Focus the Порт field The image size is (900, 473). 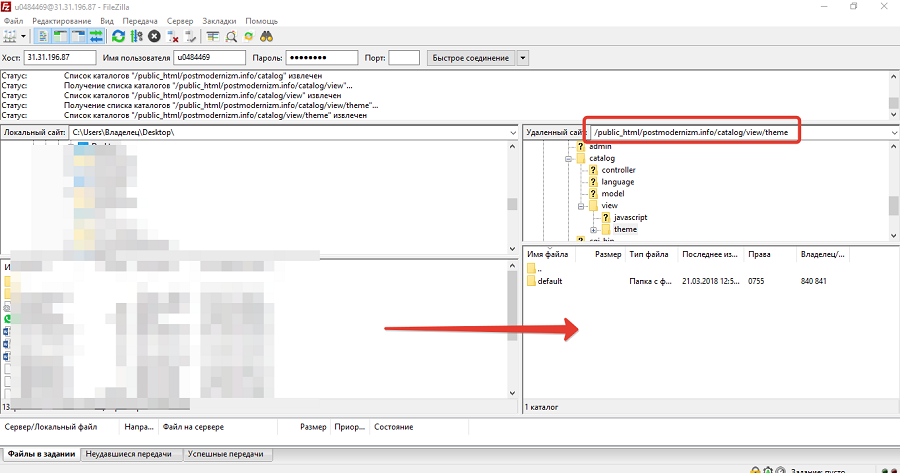pos(404,57)
